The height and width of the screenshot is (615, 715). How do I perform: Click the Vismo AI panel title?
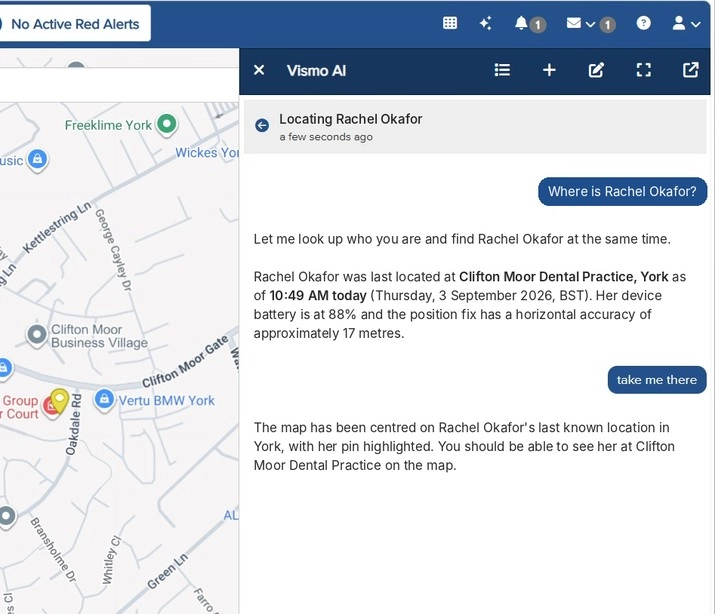[x=316, y=71]
